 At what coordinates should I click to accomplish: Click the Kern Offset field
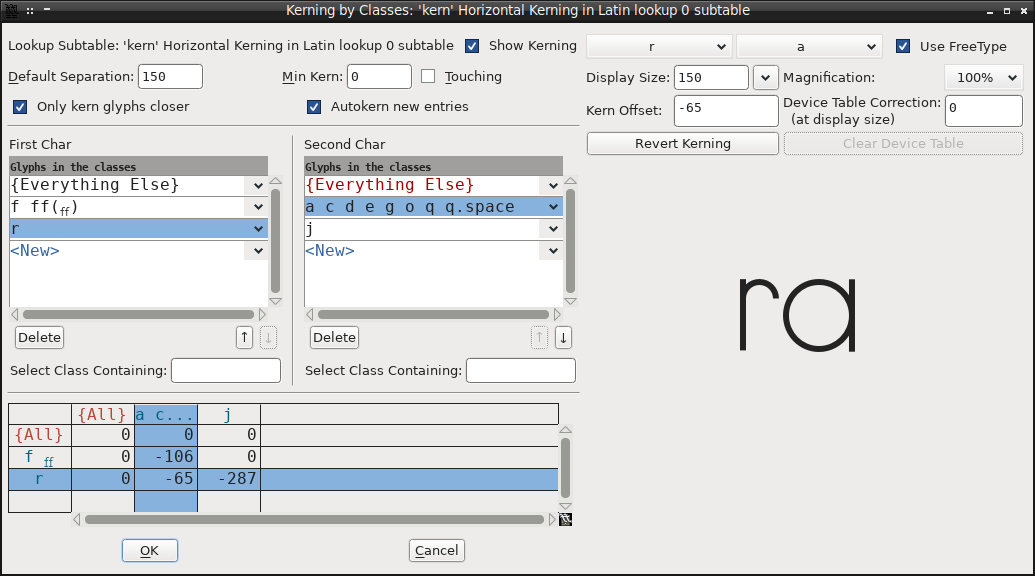click(726, 111)
